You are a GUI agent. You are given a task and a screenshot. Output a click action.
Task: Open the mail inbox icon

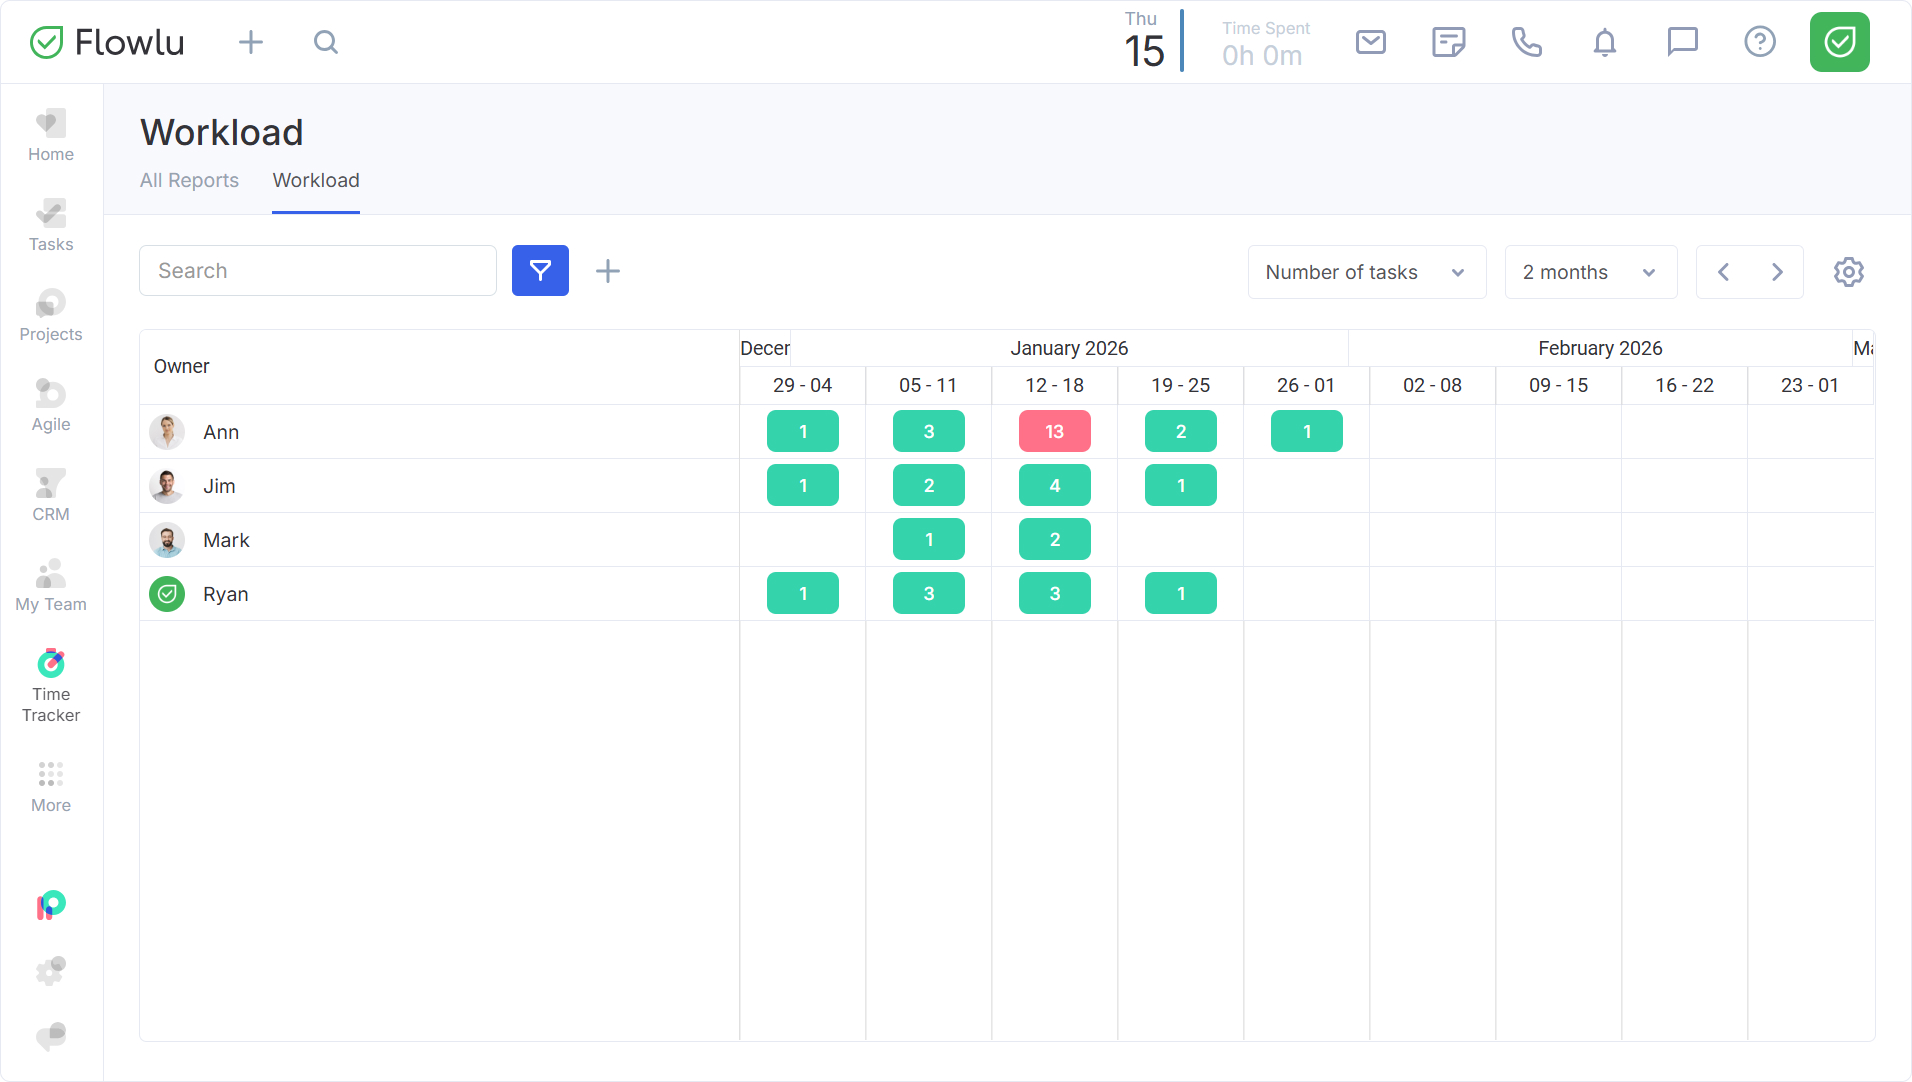[x=1370, y=42]
